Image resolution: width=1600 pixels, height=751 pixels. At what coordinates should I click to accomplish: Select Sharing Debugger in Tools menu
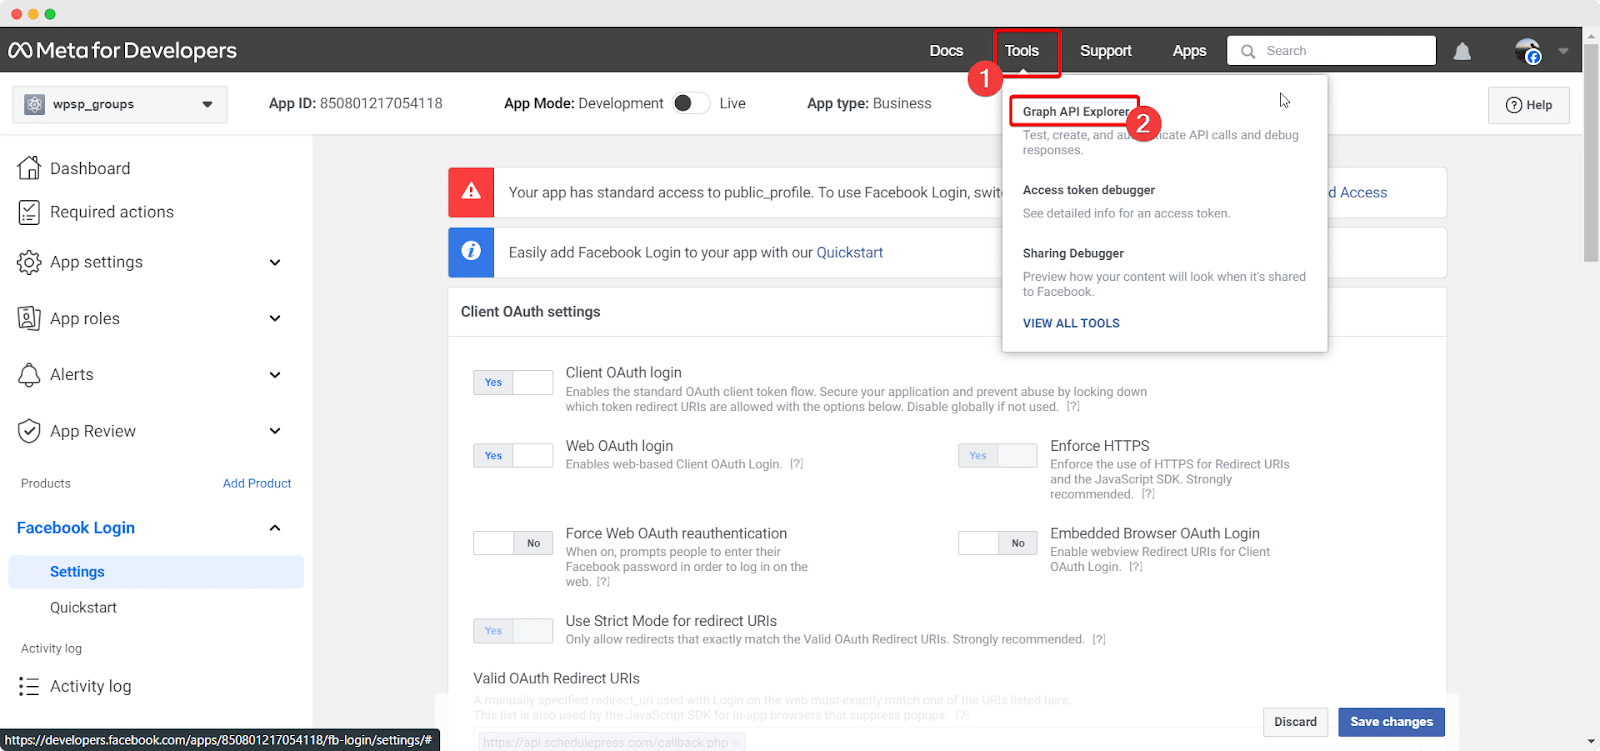click(x=1073, y=253)
